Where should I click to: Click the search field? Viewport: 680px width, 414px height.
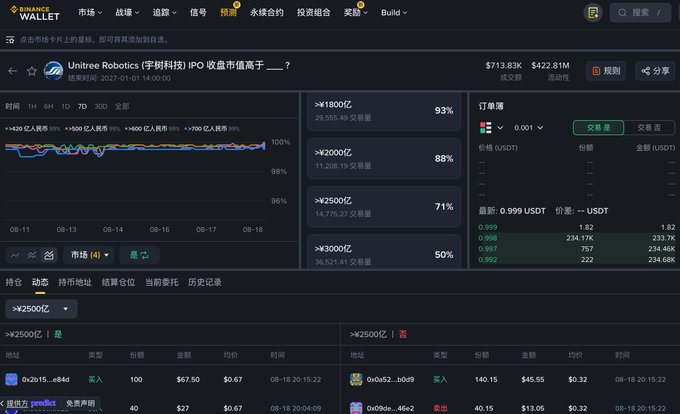(640, 13)
